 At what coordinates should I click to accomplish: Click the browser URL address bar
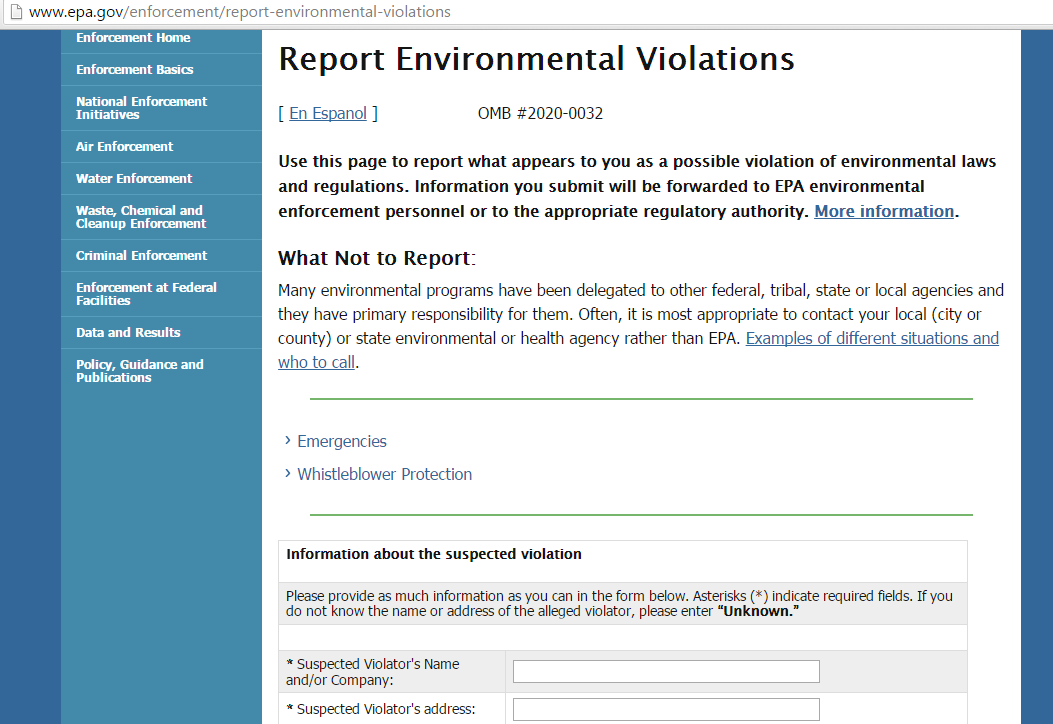[x=500, y=12]
